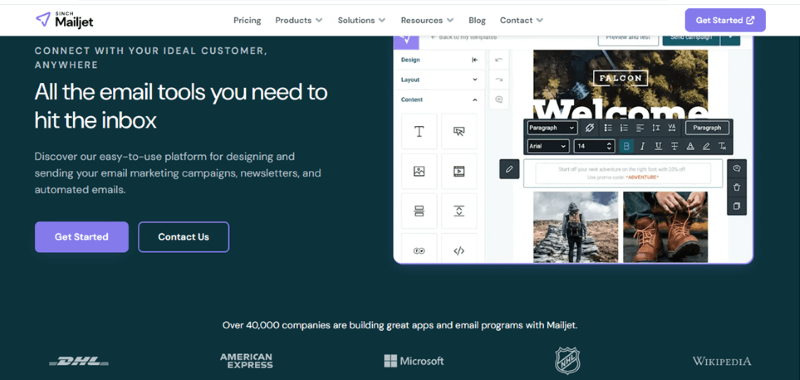Image resolution: width=800 pixels, height=380 pixels.
Task: Click the text alignment icon
Action: (640, 128)
